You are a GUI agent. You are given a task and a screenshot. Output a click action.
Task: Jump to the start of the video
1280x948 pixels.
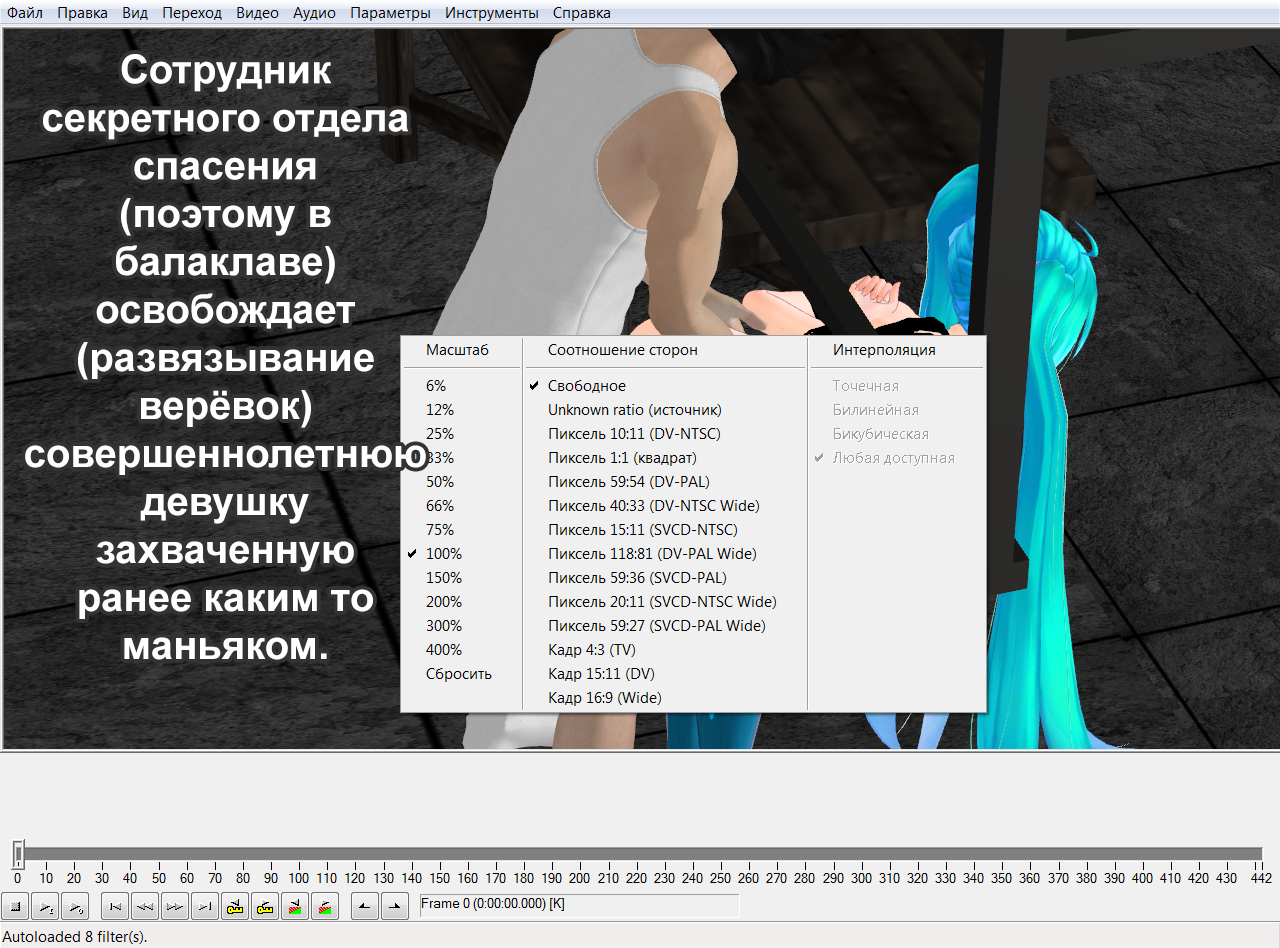(116, 906)
